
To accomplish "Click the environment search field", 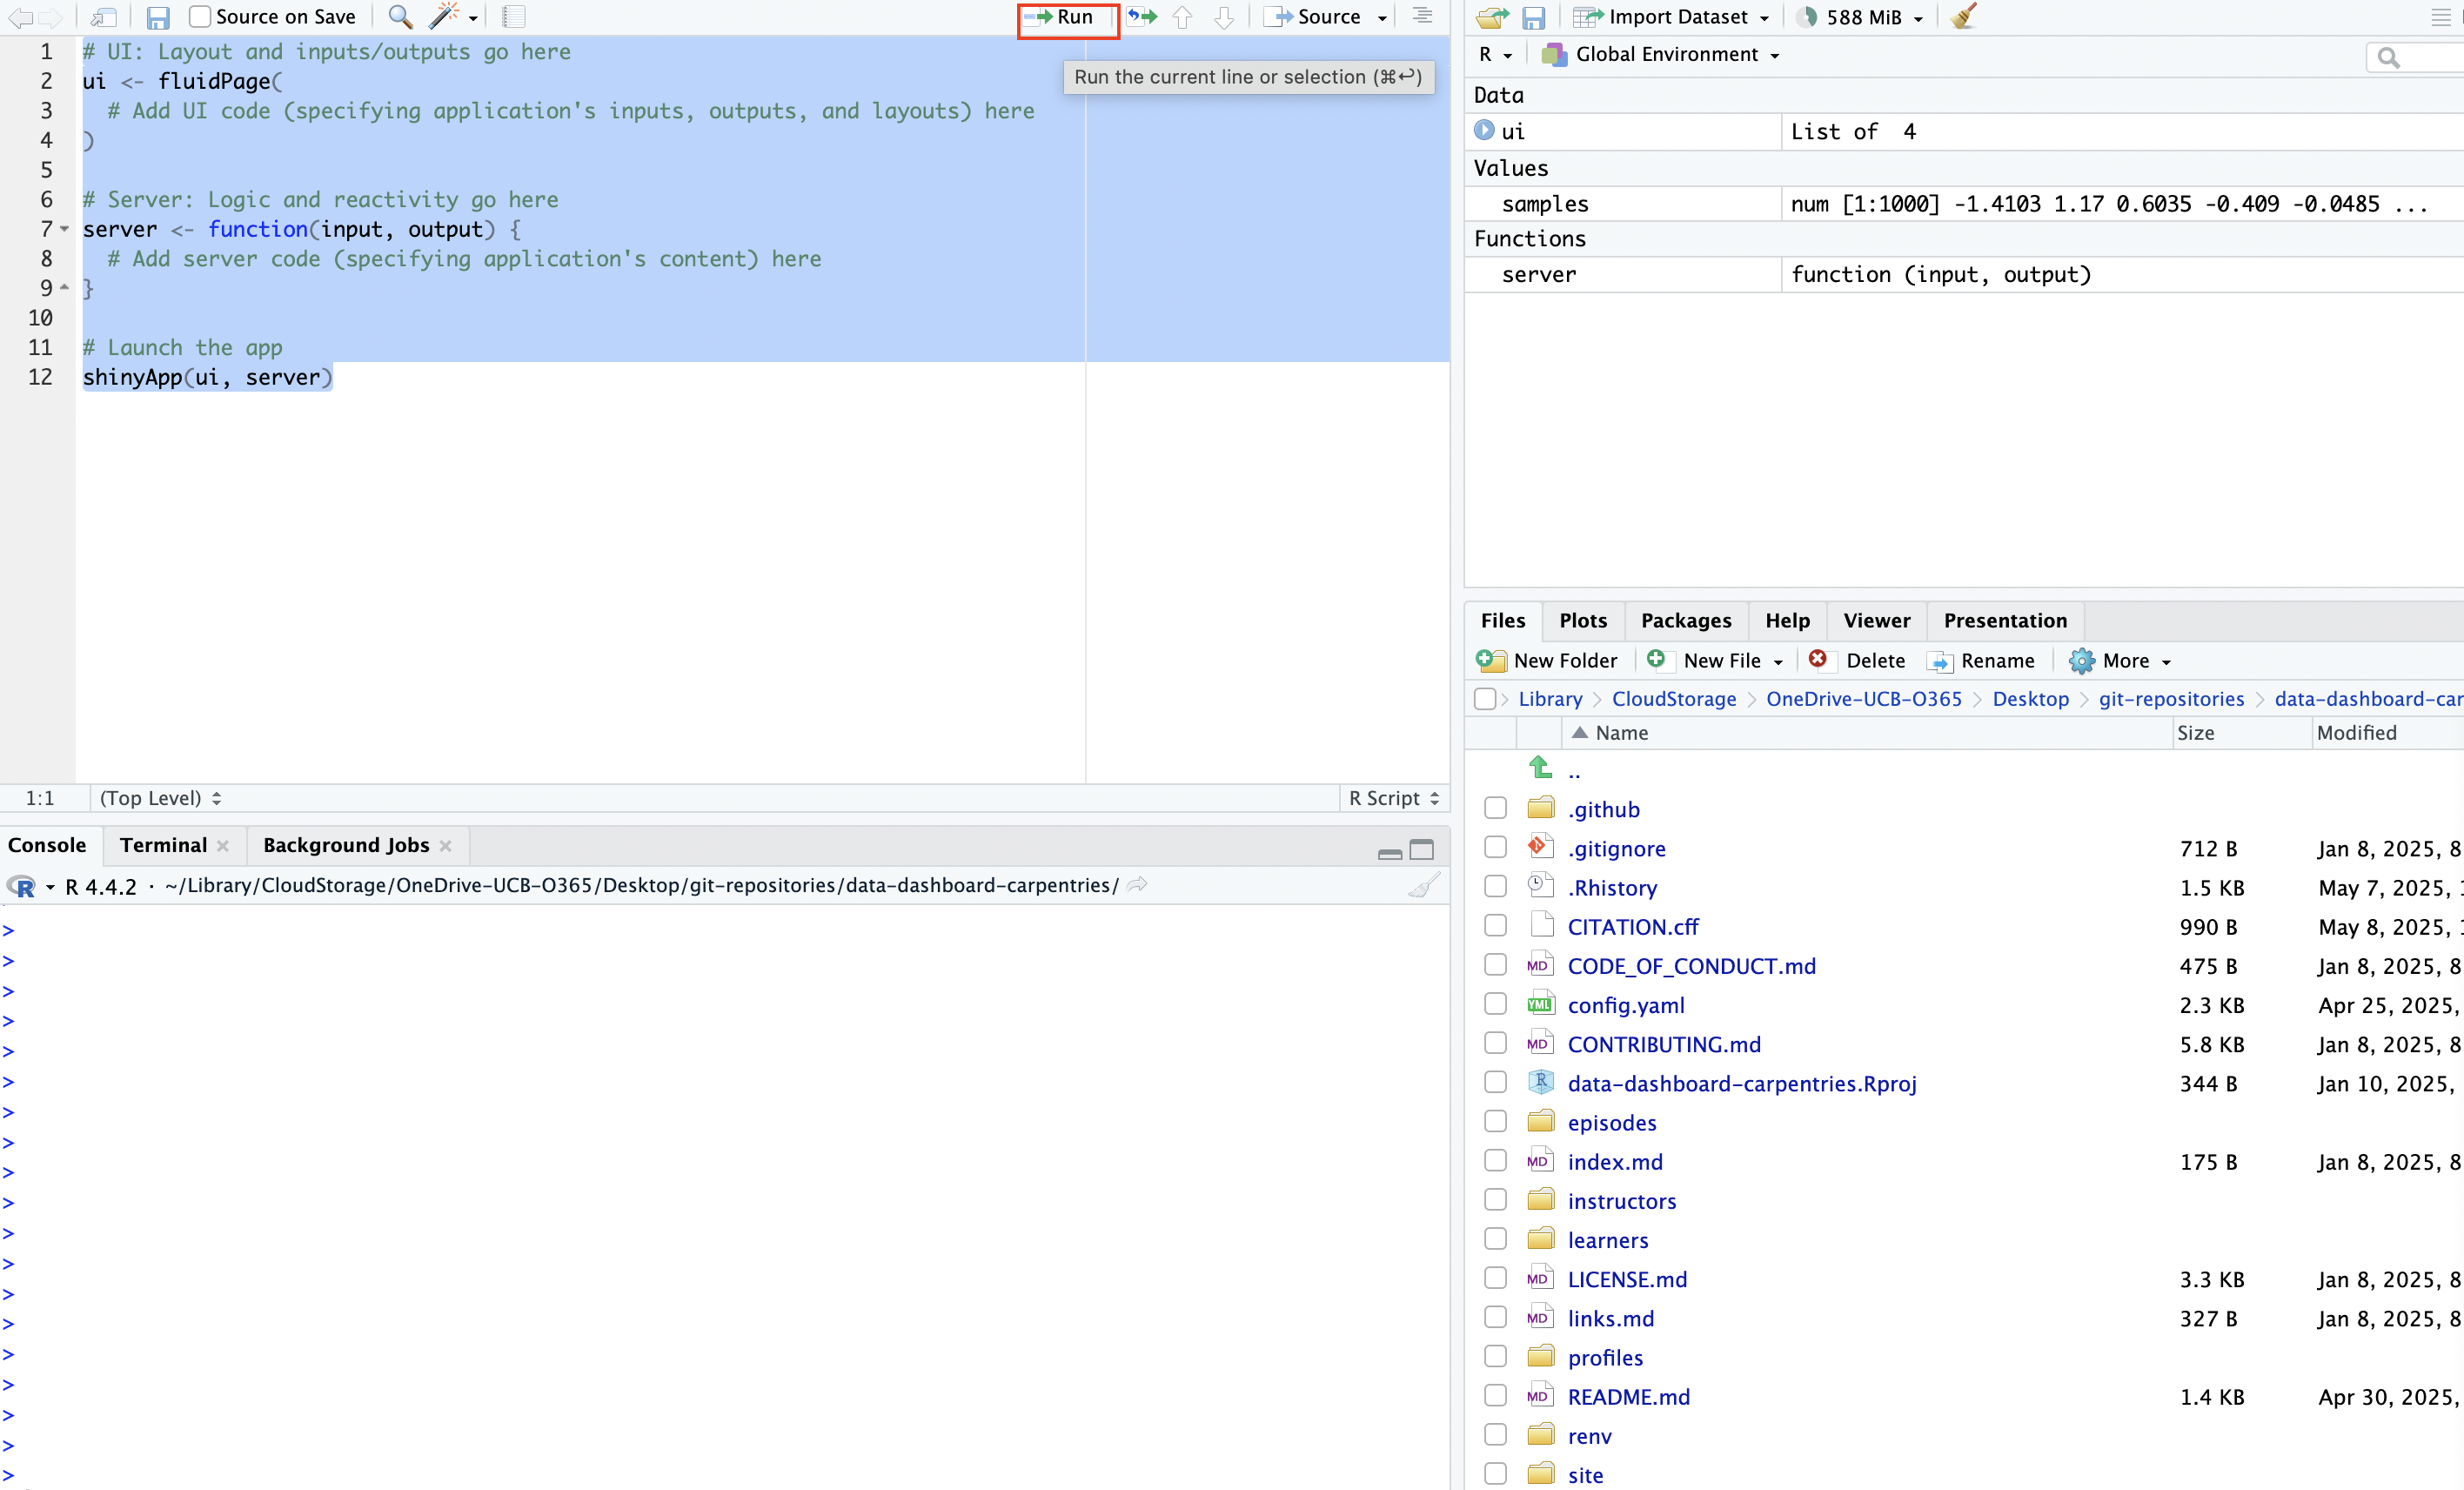I will pyautogui.click(x=2418, y=57).
